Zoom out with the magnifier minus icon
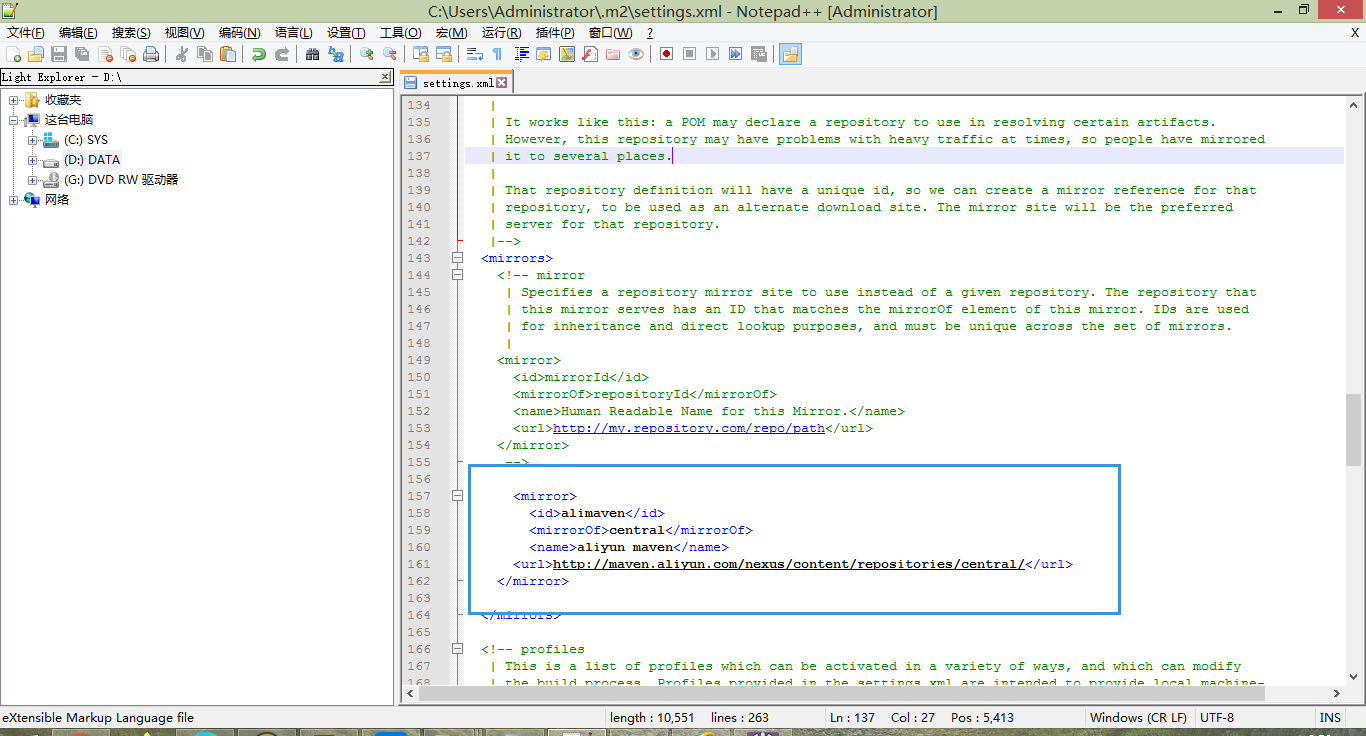1366x736 pixels. pos(390,54)
